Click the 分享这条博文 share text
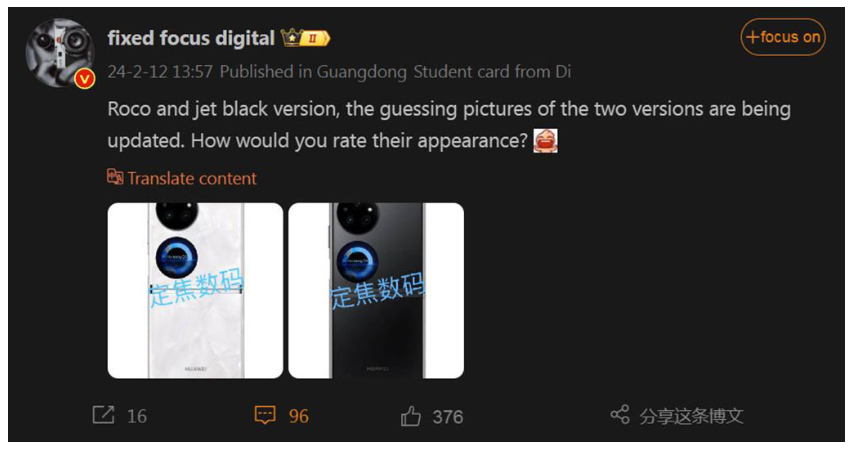 (x=691, y=416)
